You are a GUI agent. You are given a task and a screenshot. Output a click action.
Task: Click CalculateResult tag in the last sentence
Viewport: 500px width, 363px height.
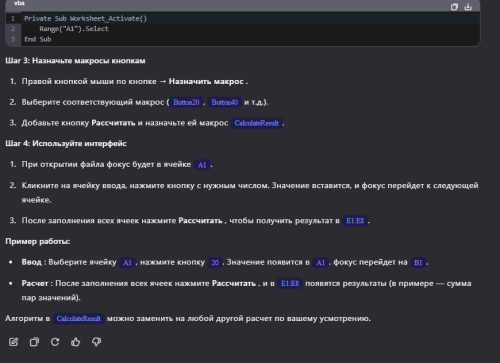79,319
